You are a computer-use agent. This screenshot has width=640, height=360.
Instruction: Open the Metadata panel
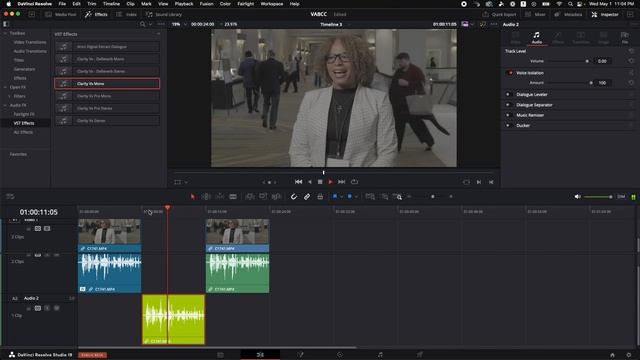[x=568, y=14]
